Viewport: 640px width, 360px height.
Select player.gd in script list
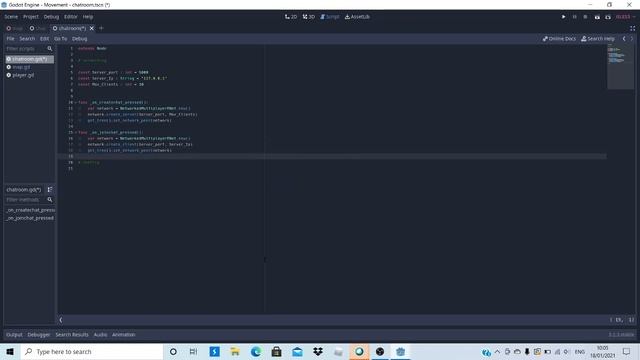click(x=29, y=75)
